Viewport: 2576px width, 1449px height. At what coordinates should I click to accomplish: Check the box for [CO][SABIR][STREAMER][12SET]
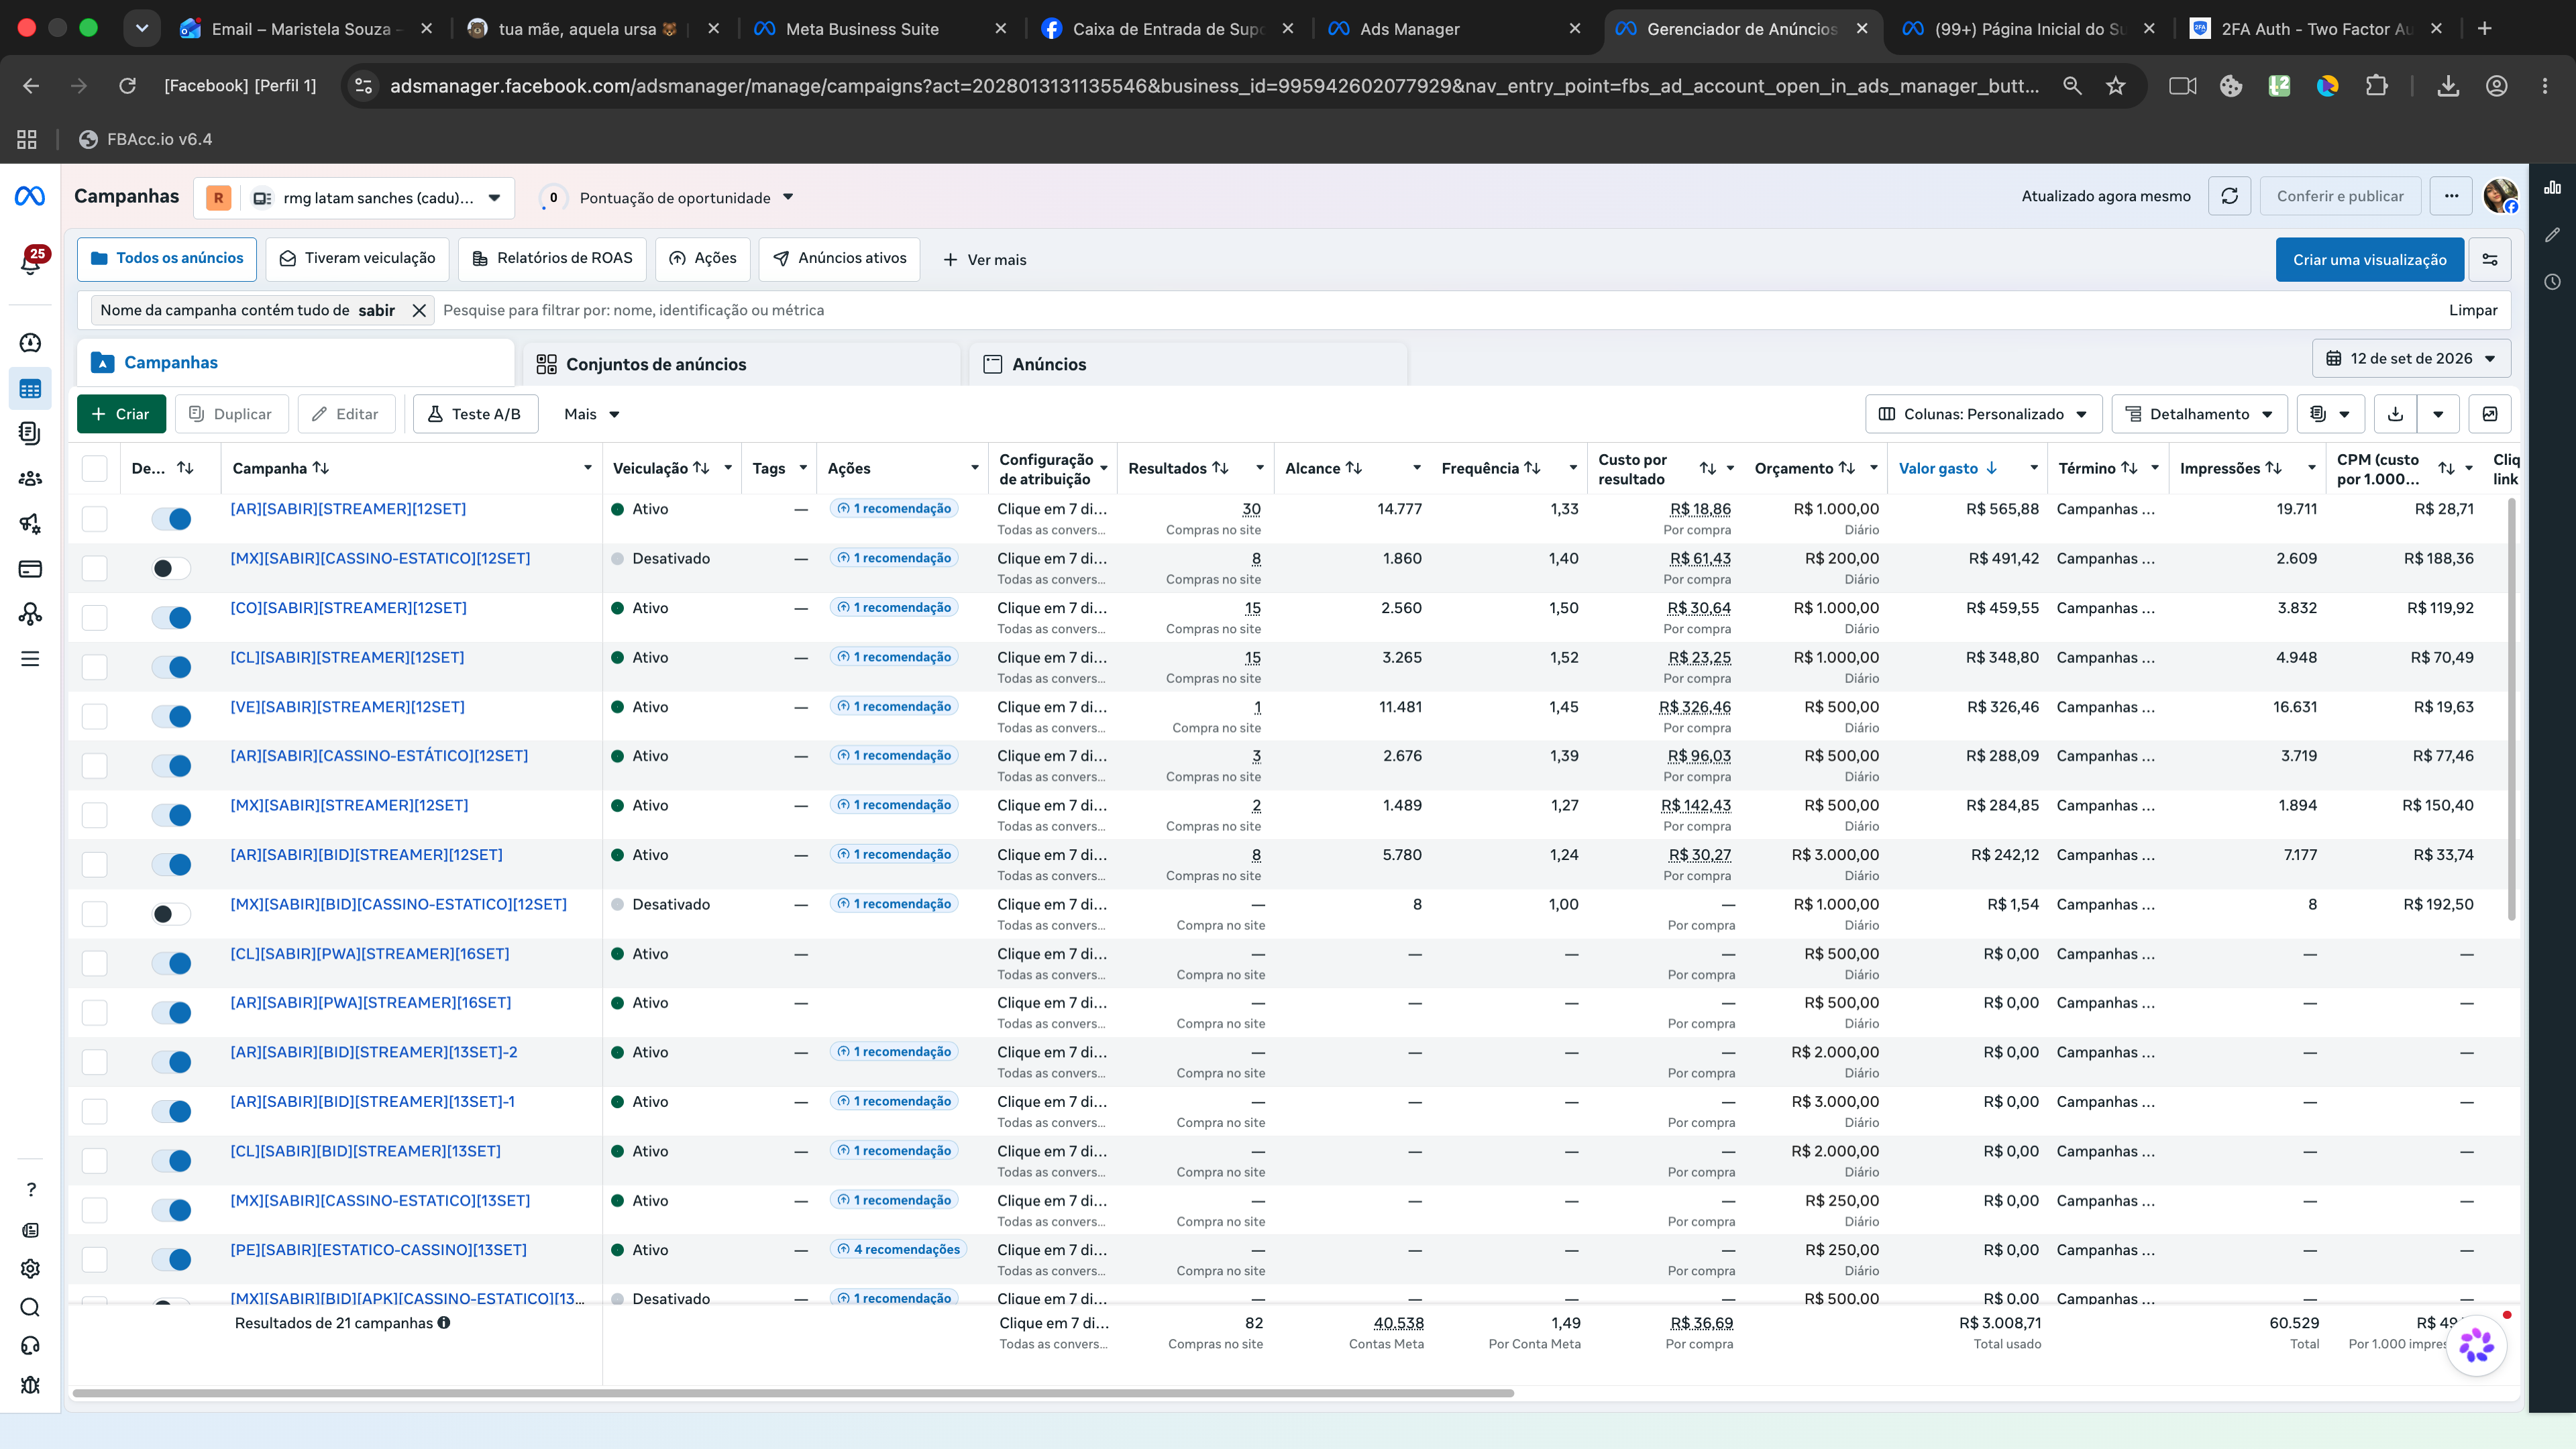[95, 617]
